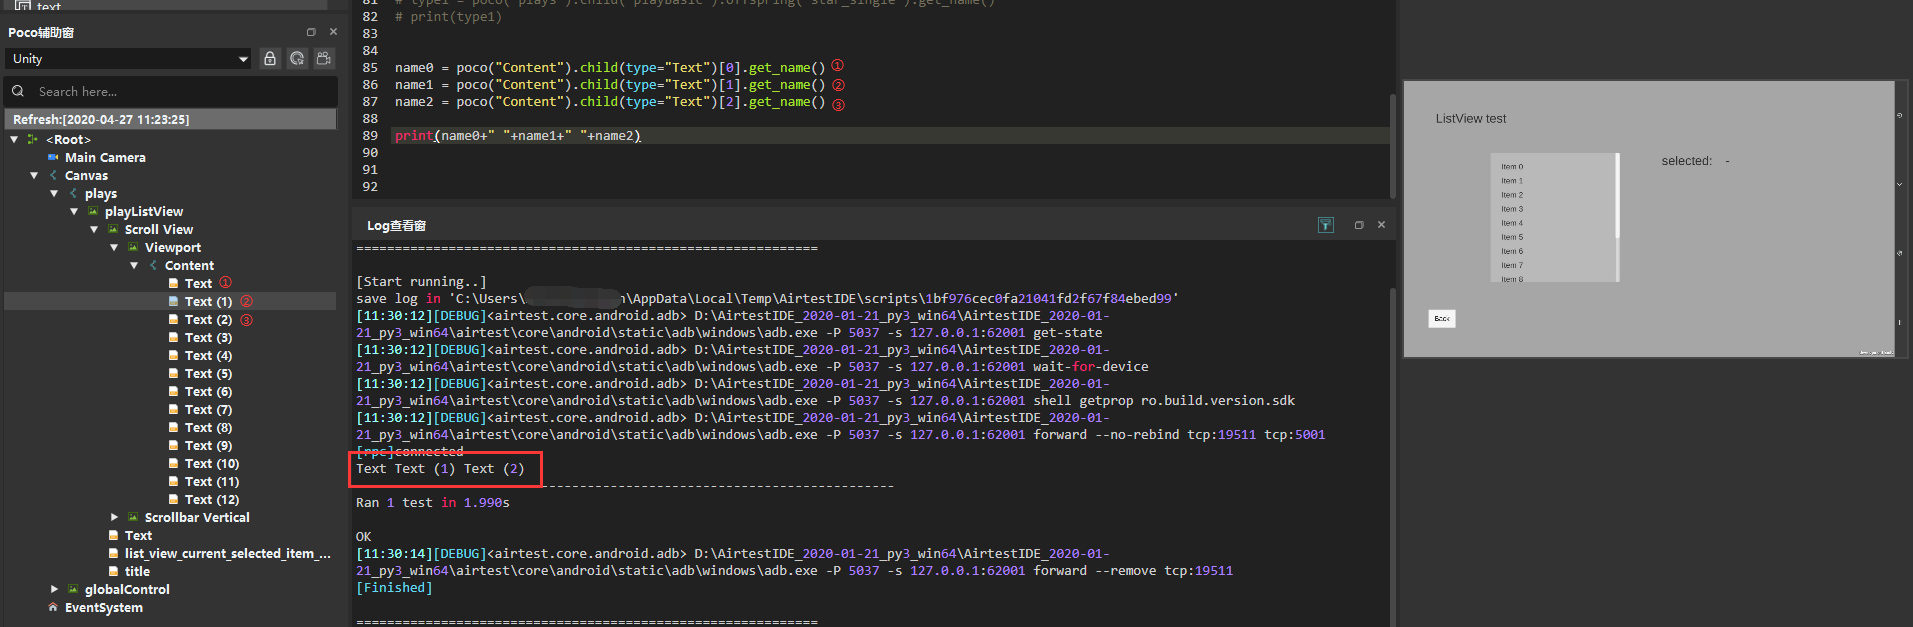Click the globalControl image icon
This screenshot has height=627, width=1913.
[73, 590]
